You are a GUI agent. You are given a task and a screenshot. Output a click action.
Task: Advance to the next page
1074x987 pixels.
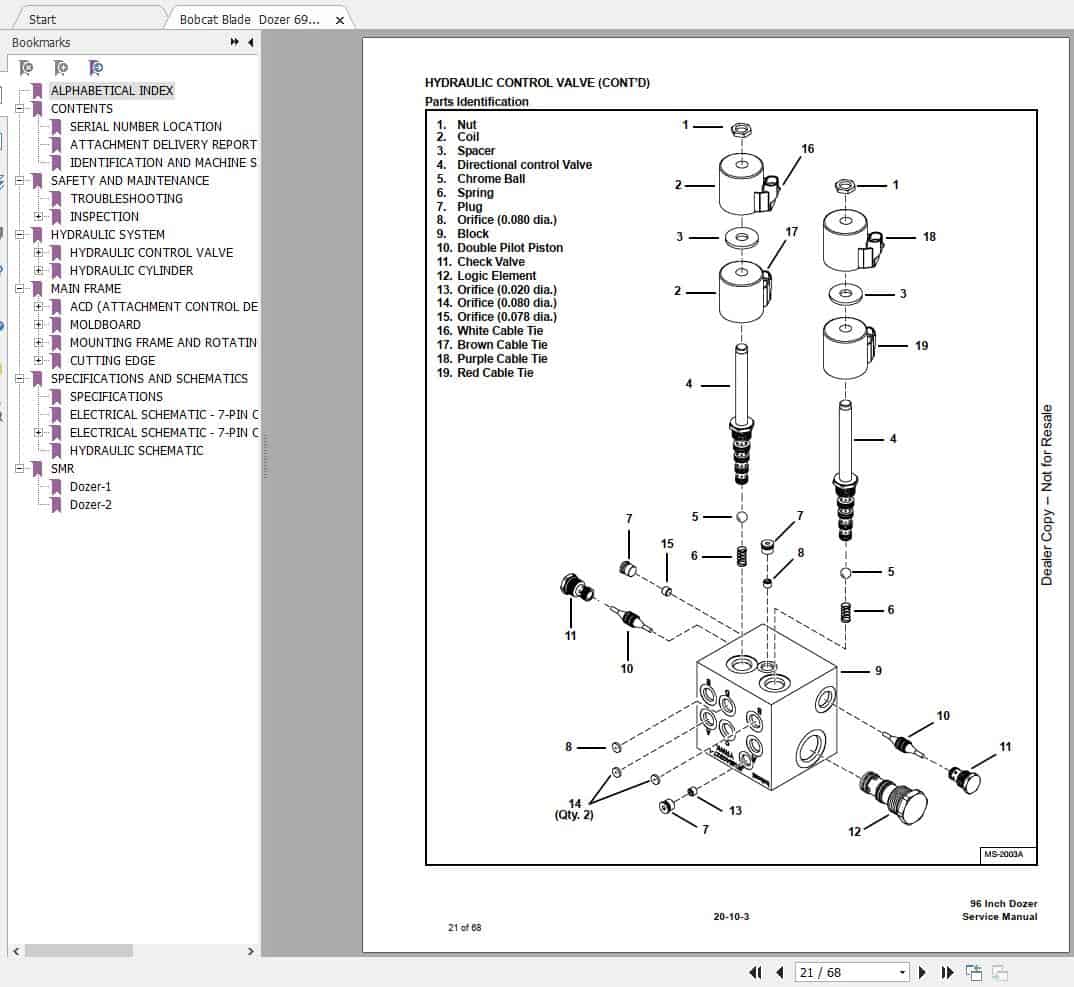[x=922, y=971]
